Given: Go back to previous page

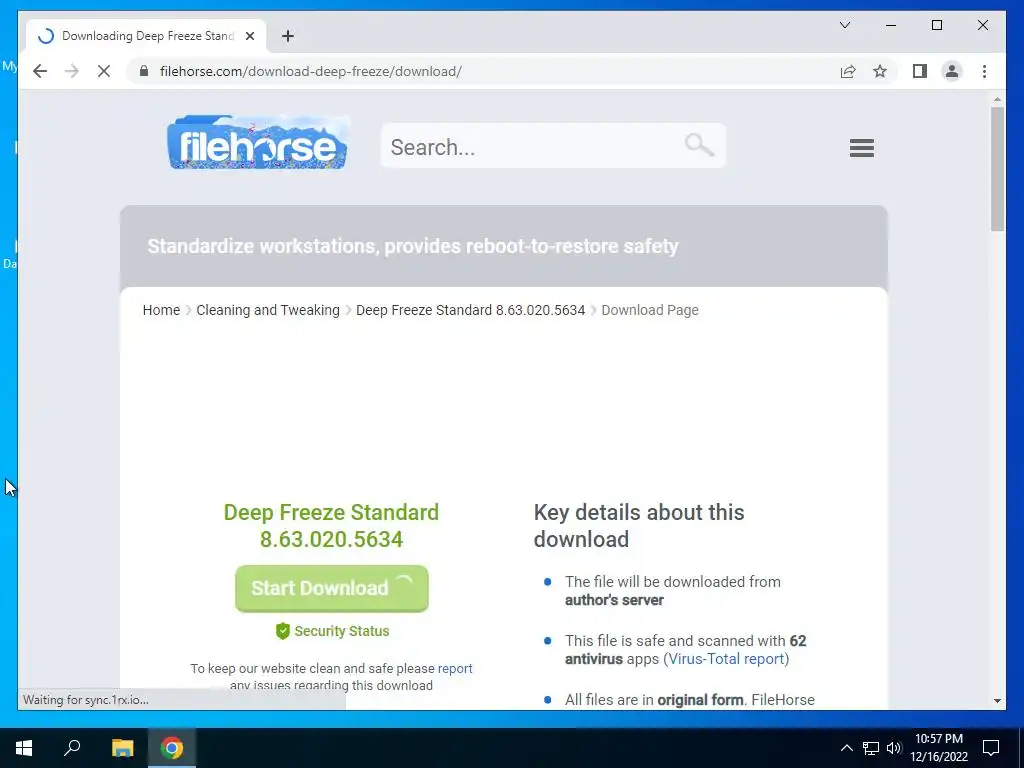Looking at the screenshot, I should pyautogui.click(x=40, y=71).
